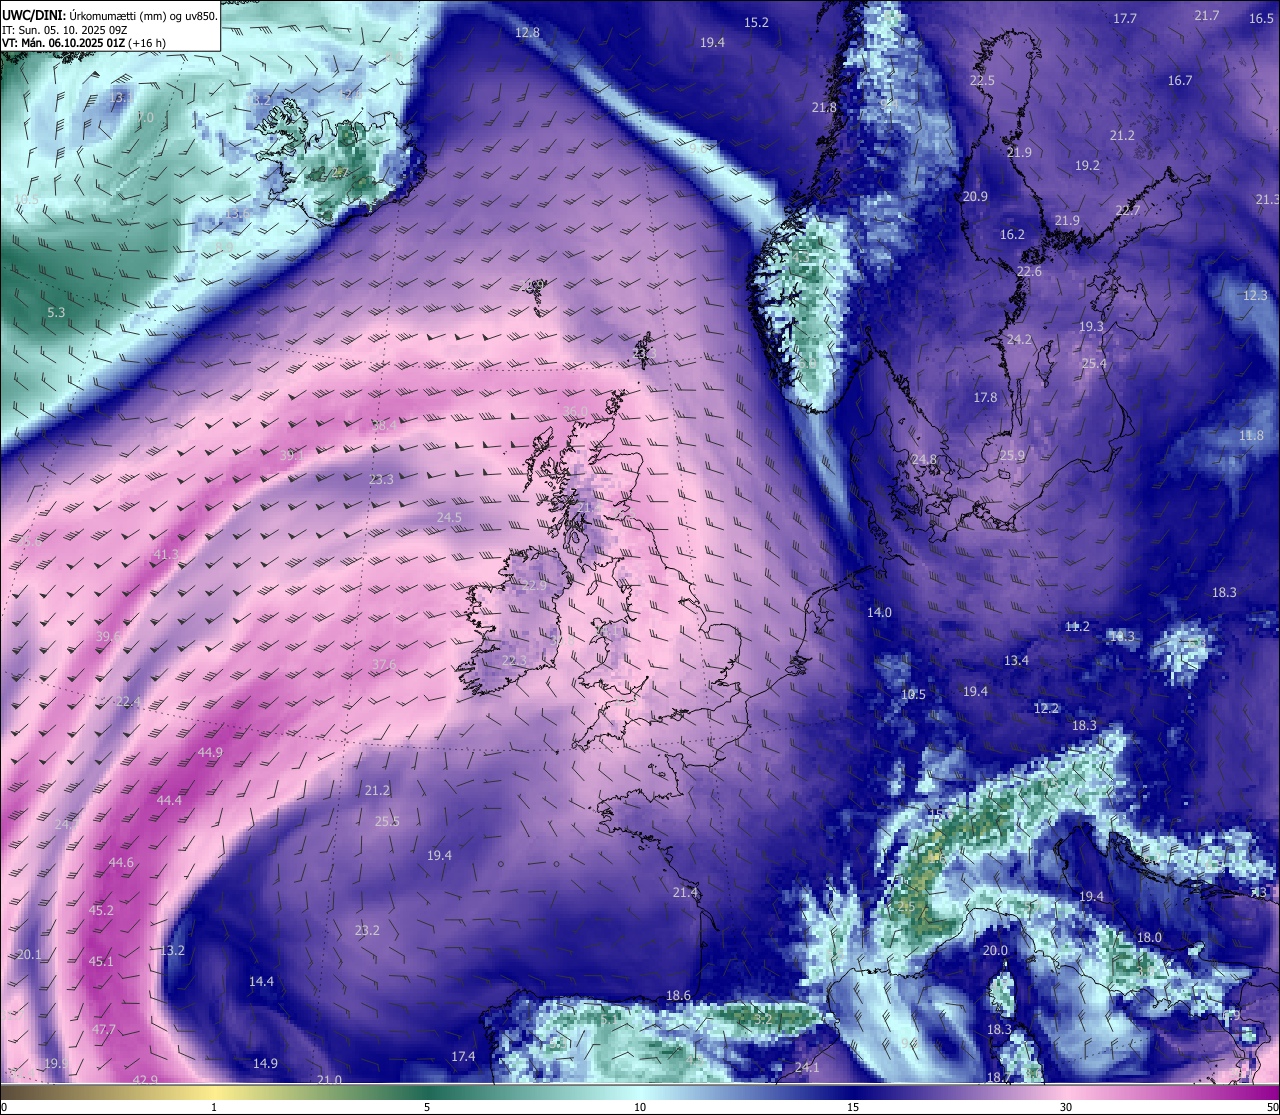Click the 20.1 value label

click(29, 954)
